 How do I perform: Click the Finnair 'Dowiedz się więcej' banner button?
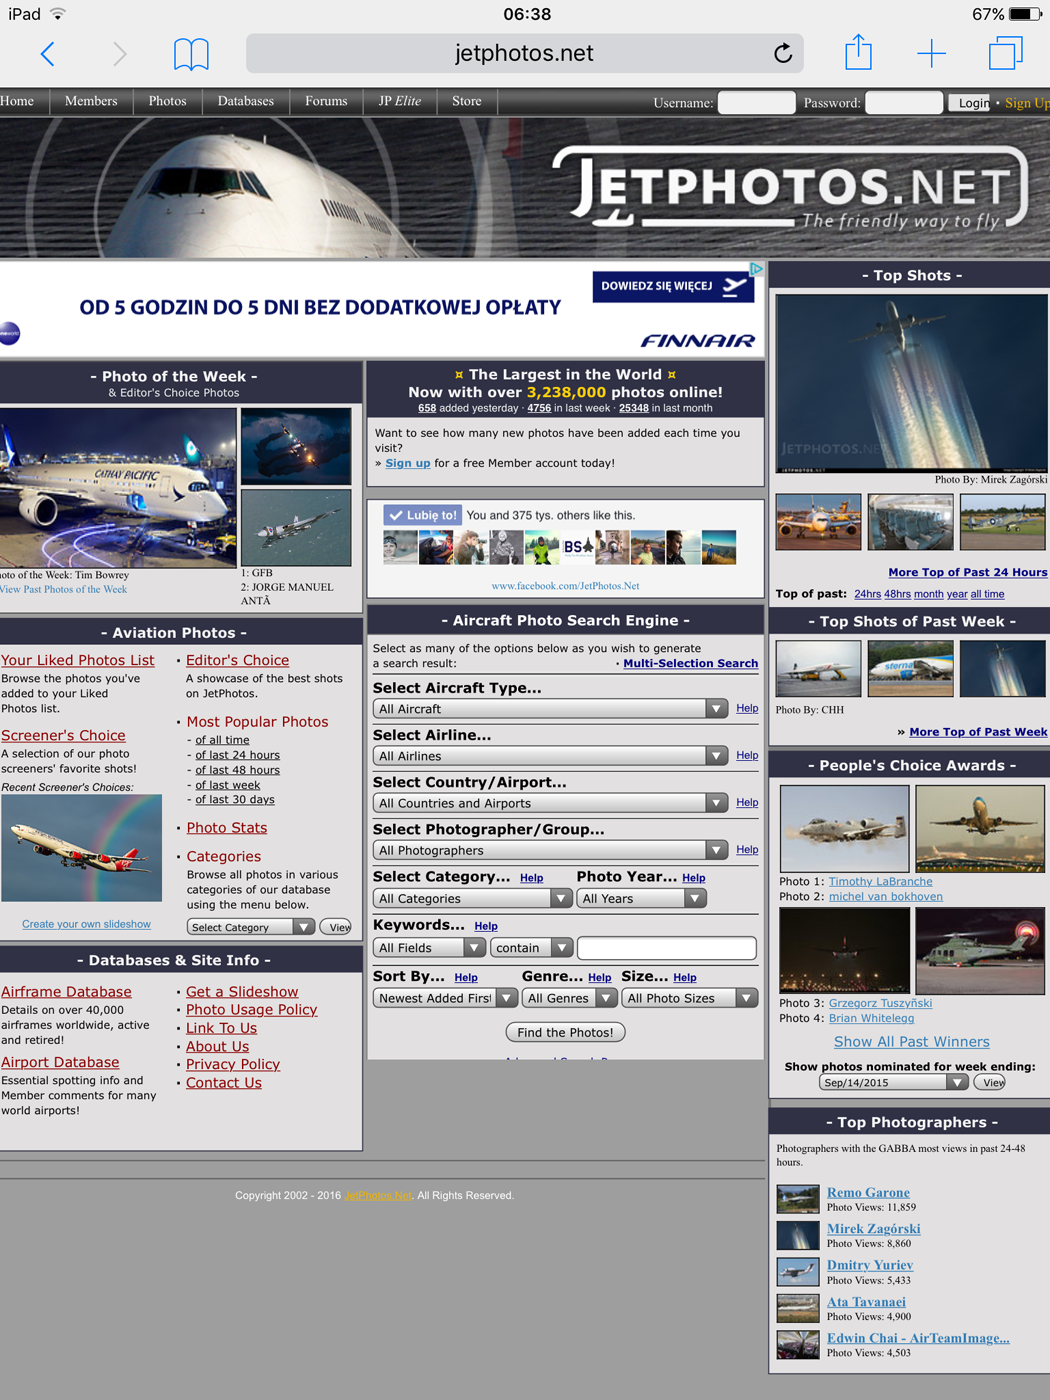pos(674,286)
